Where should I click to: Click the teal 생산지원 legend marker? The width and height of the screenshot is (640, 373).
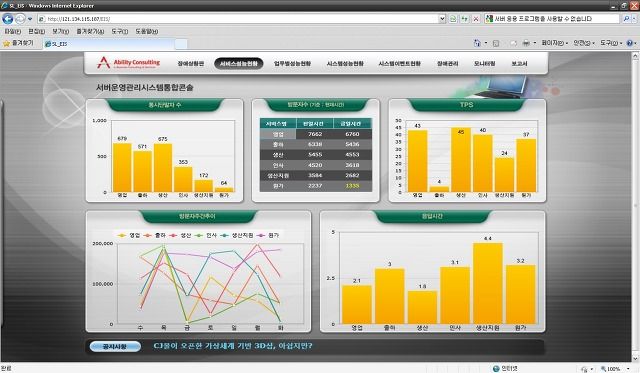[x=224, y=235]
